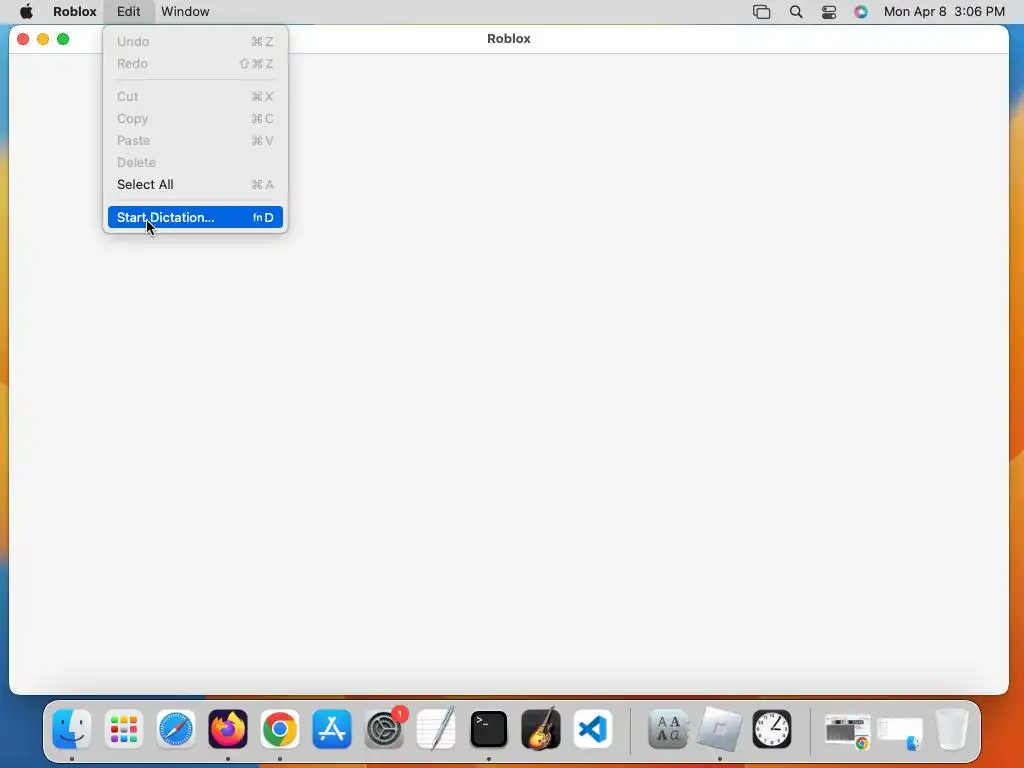Launch Google Chrome from the Dock
The image size is (1024, 768).
coord(280,729)
